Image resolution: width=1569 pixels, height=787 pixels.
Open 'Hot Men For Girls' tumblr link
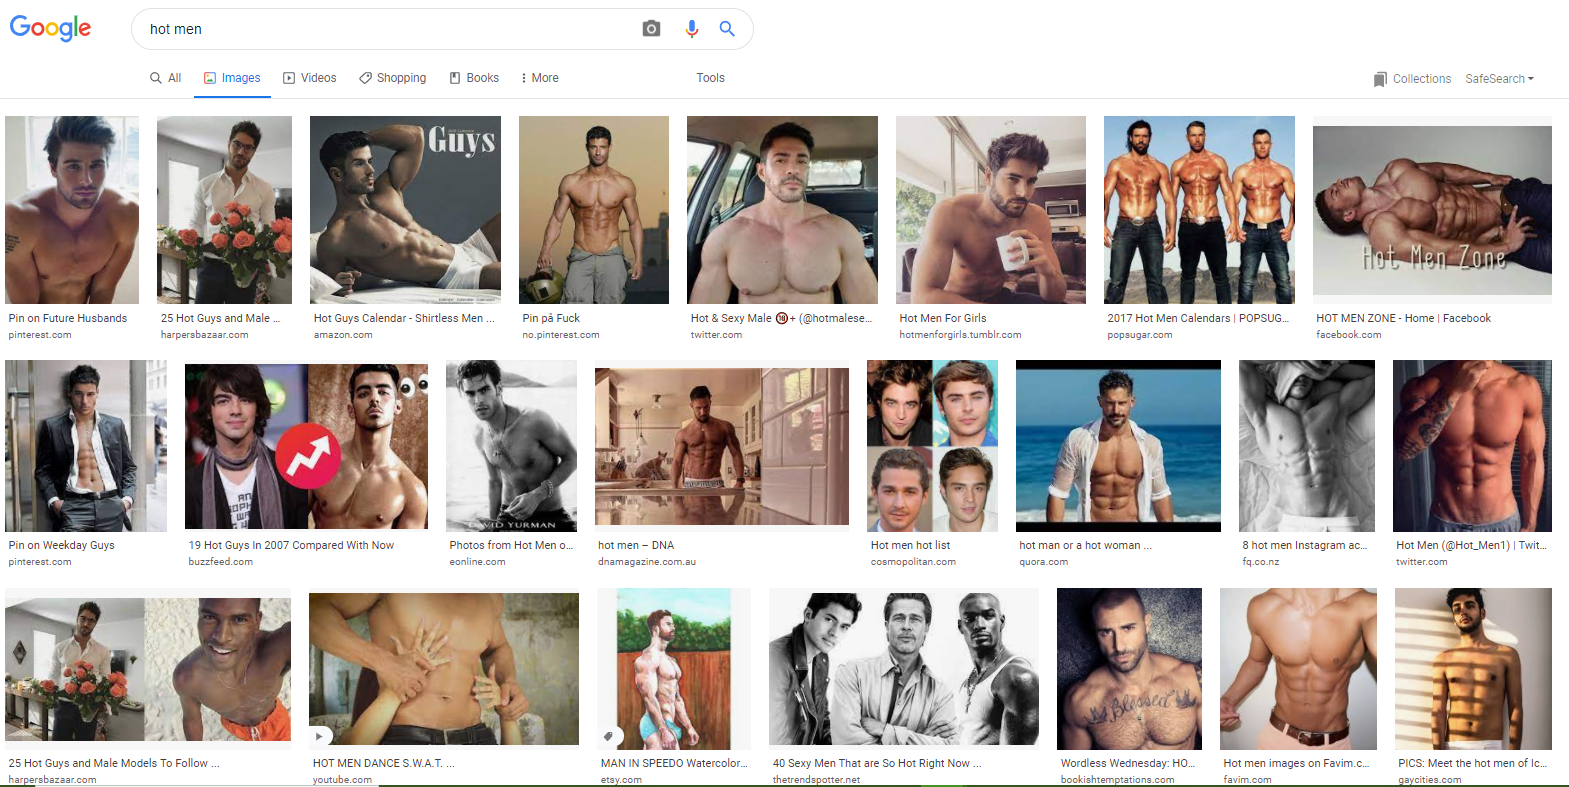[x=942, y=318]
